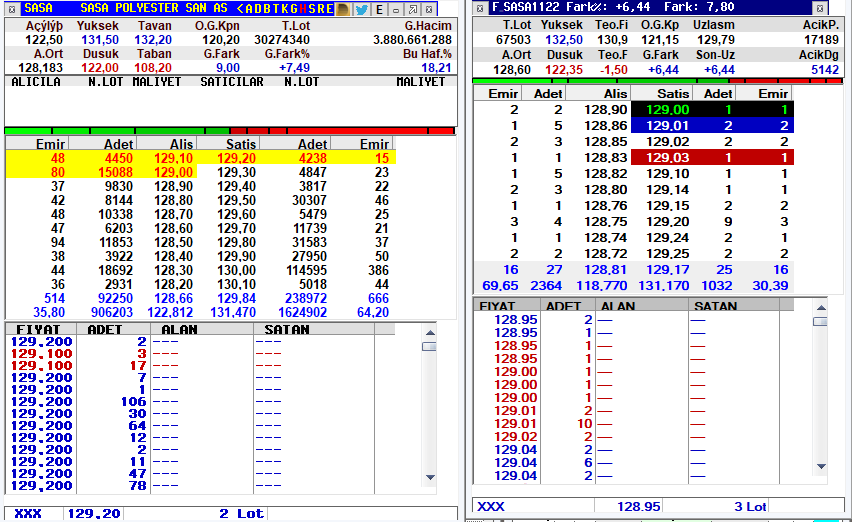The height and width of the screenshot is (522, 852).
Task: Click the 128,50 bid price in SASA depth
Action: tap(173, 242)
